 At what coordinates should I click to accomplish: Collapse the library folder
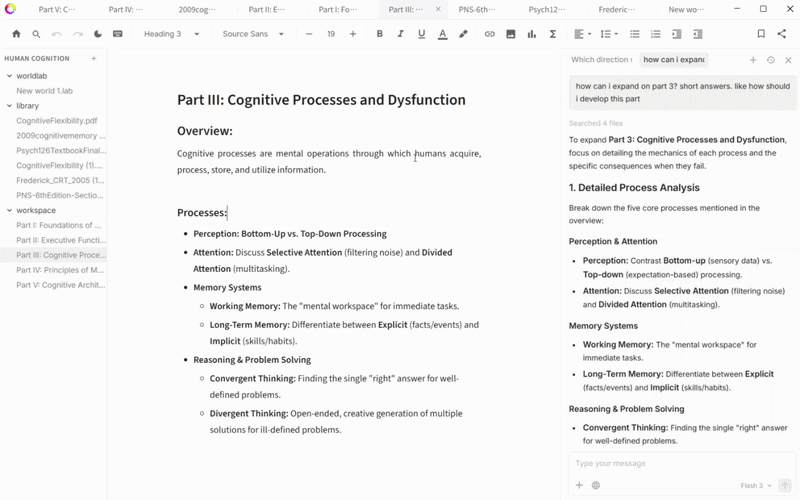click(x=9, y=106)
